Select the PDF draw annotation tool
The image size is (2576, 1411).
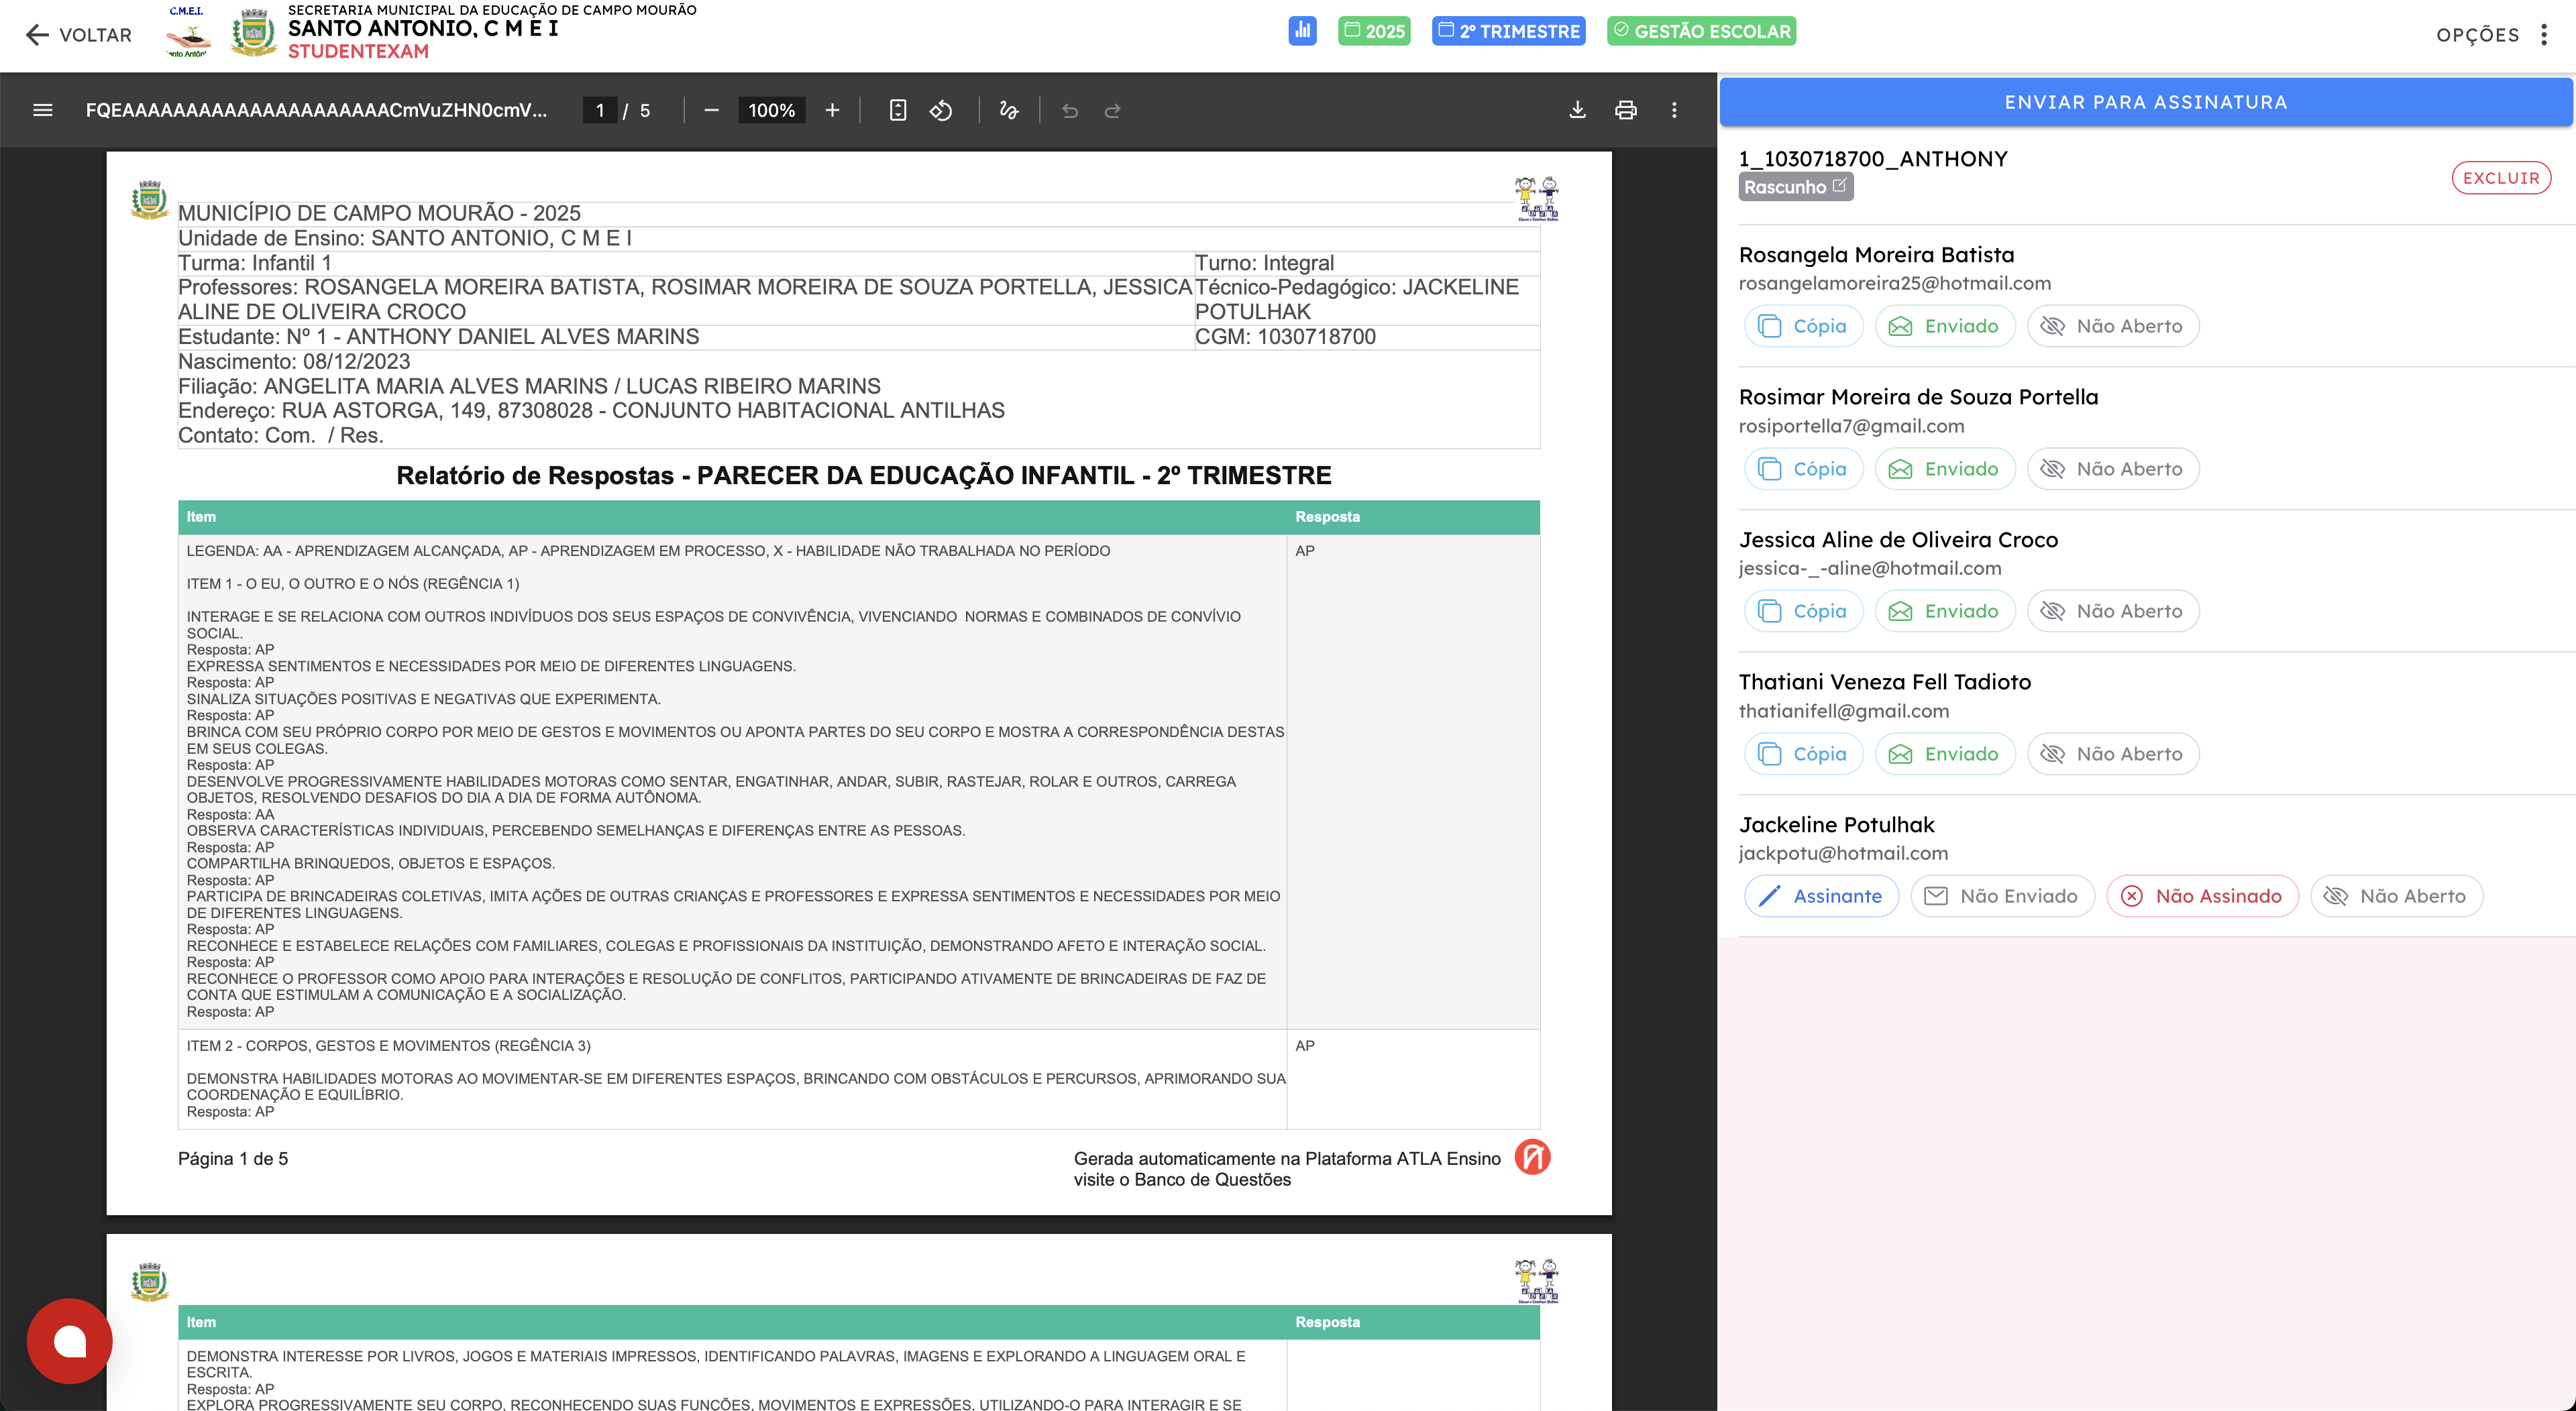pyautogui.click(x=1009, y=110)
